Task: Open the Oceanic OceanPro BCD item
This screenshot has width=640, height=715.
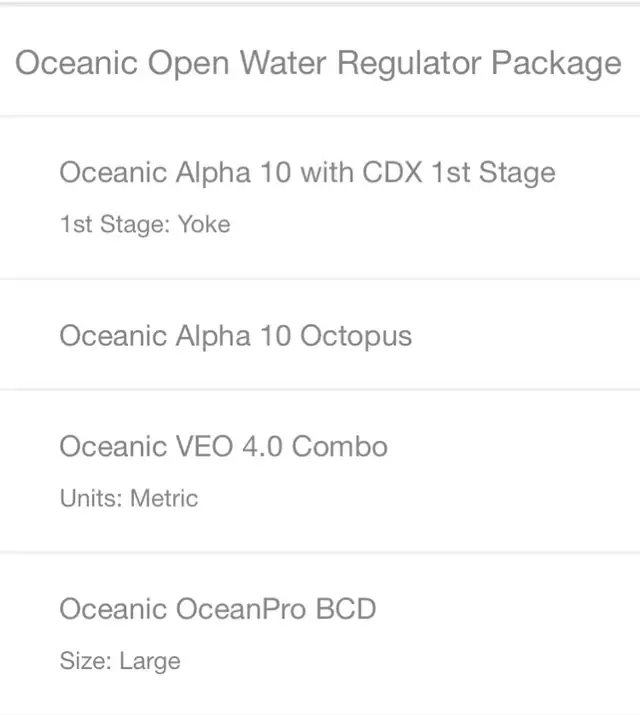Action: [218, 609]
